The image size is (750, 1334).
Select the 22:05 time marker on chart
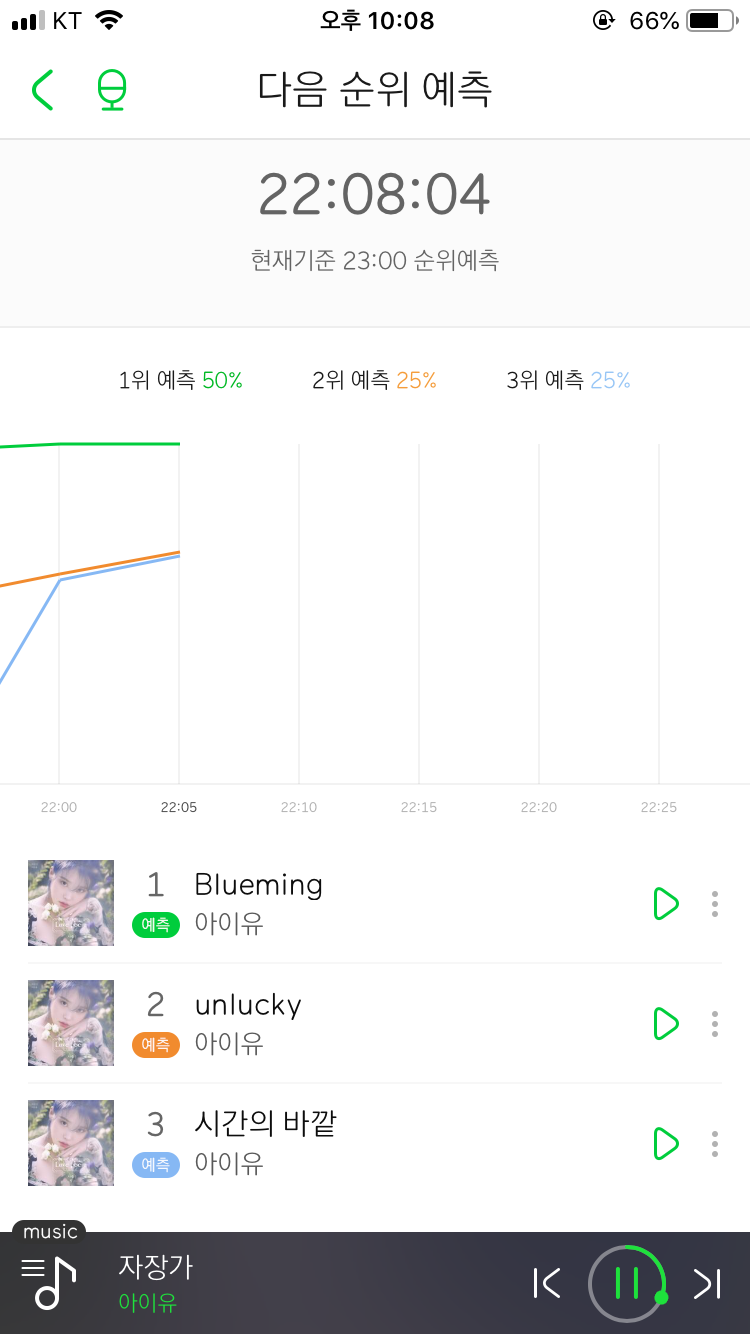coord(179,807)
